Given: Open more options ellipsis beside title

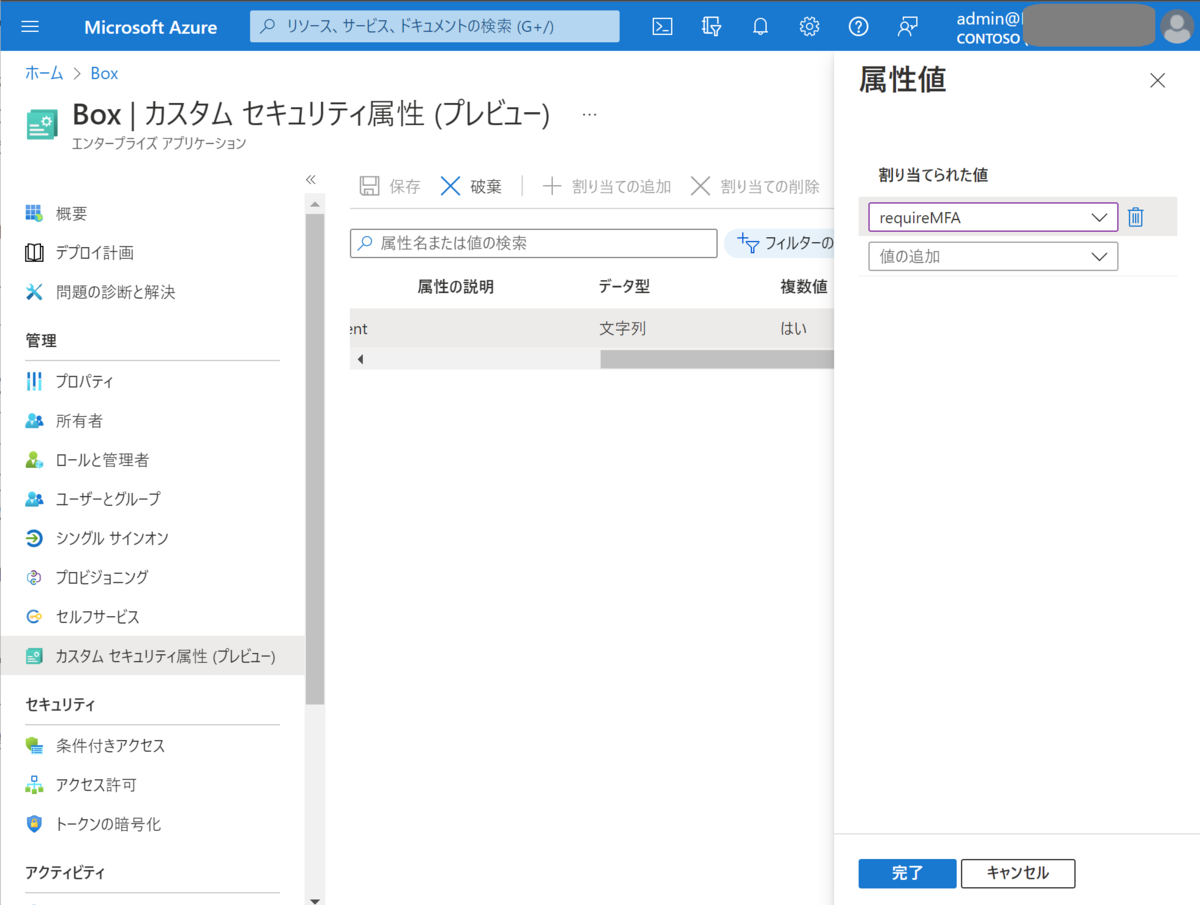Looking at the screenshot, I should [x=589, y=115].
